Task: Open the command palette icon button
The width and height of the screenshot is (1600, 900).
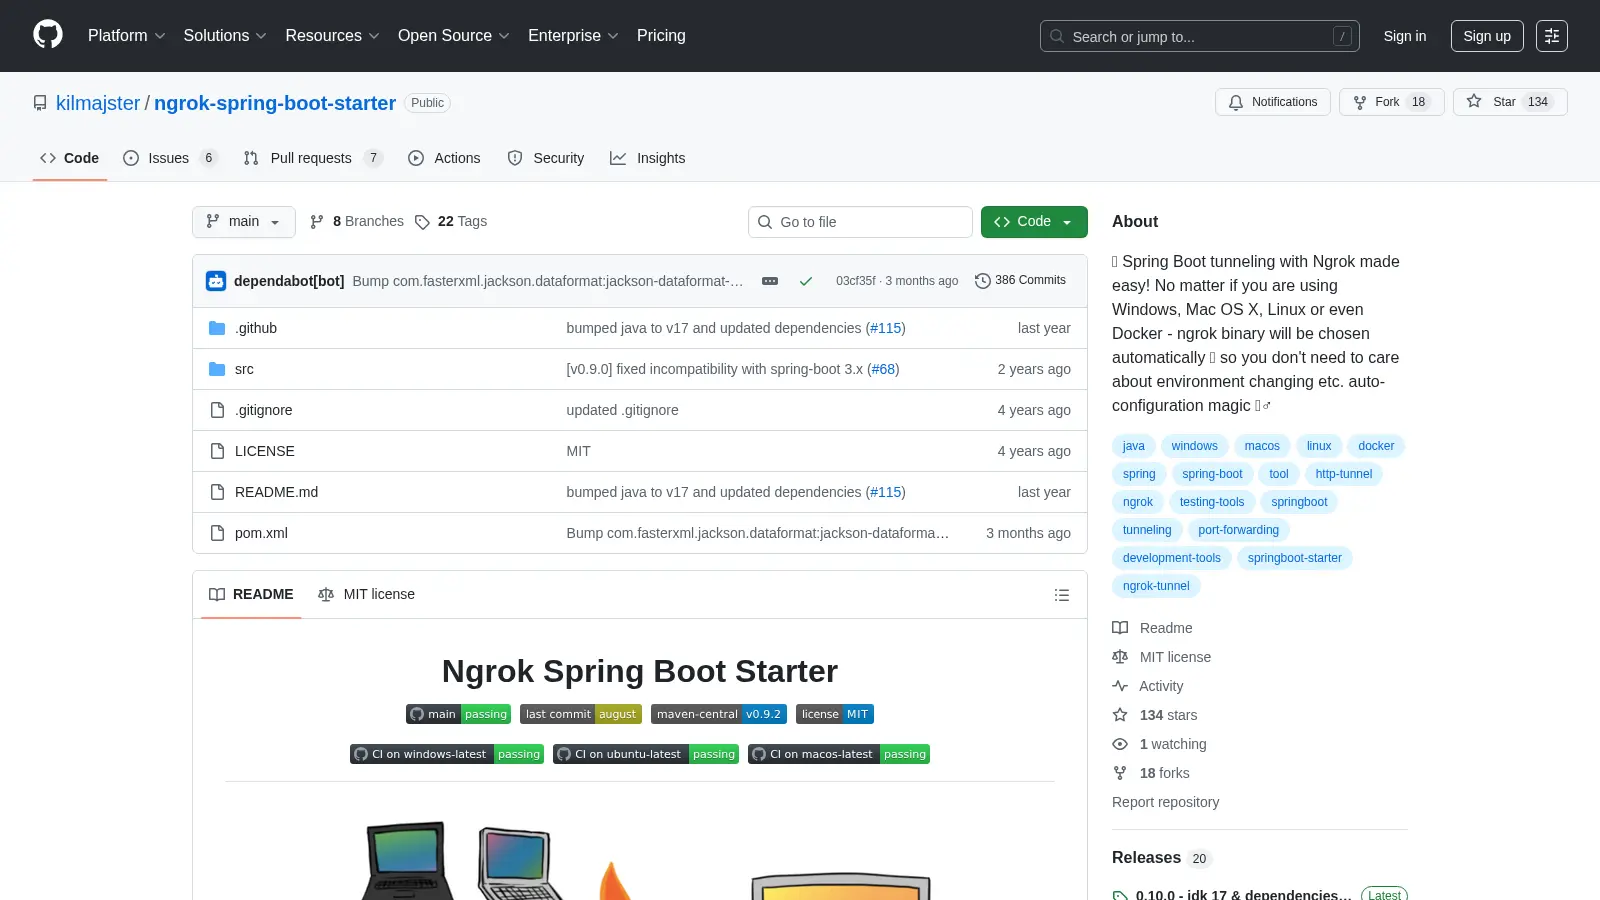Action: [x=1552, y=36]
